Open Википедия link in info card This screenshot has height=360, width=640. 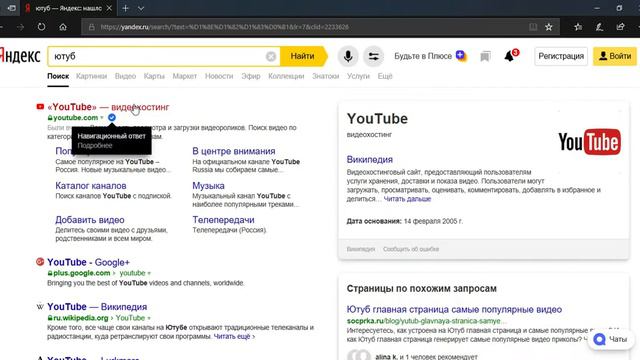pos(369,160)
